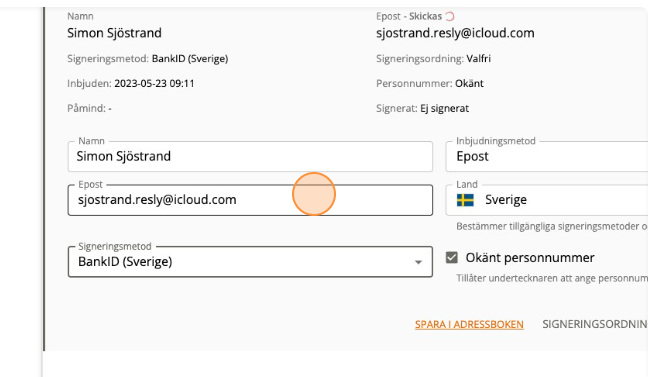Click the Påmind value line

pos(89,109)
